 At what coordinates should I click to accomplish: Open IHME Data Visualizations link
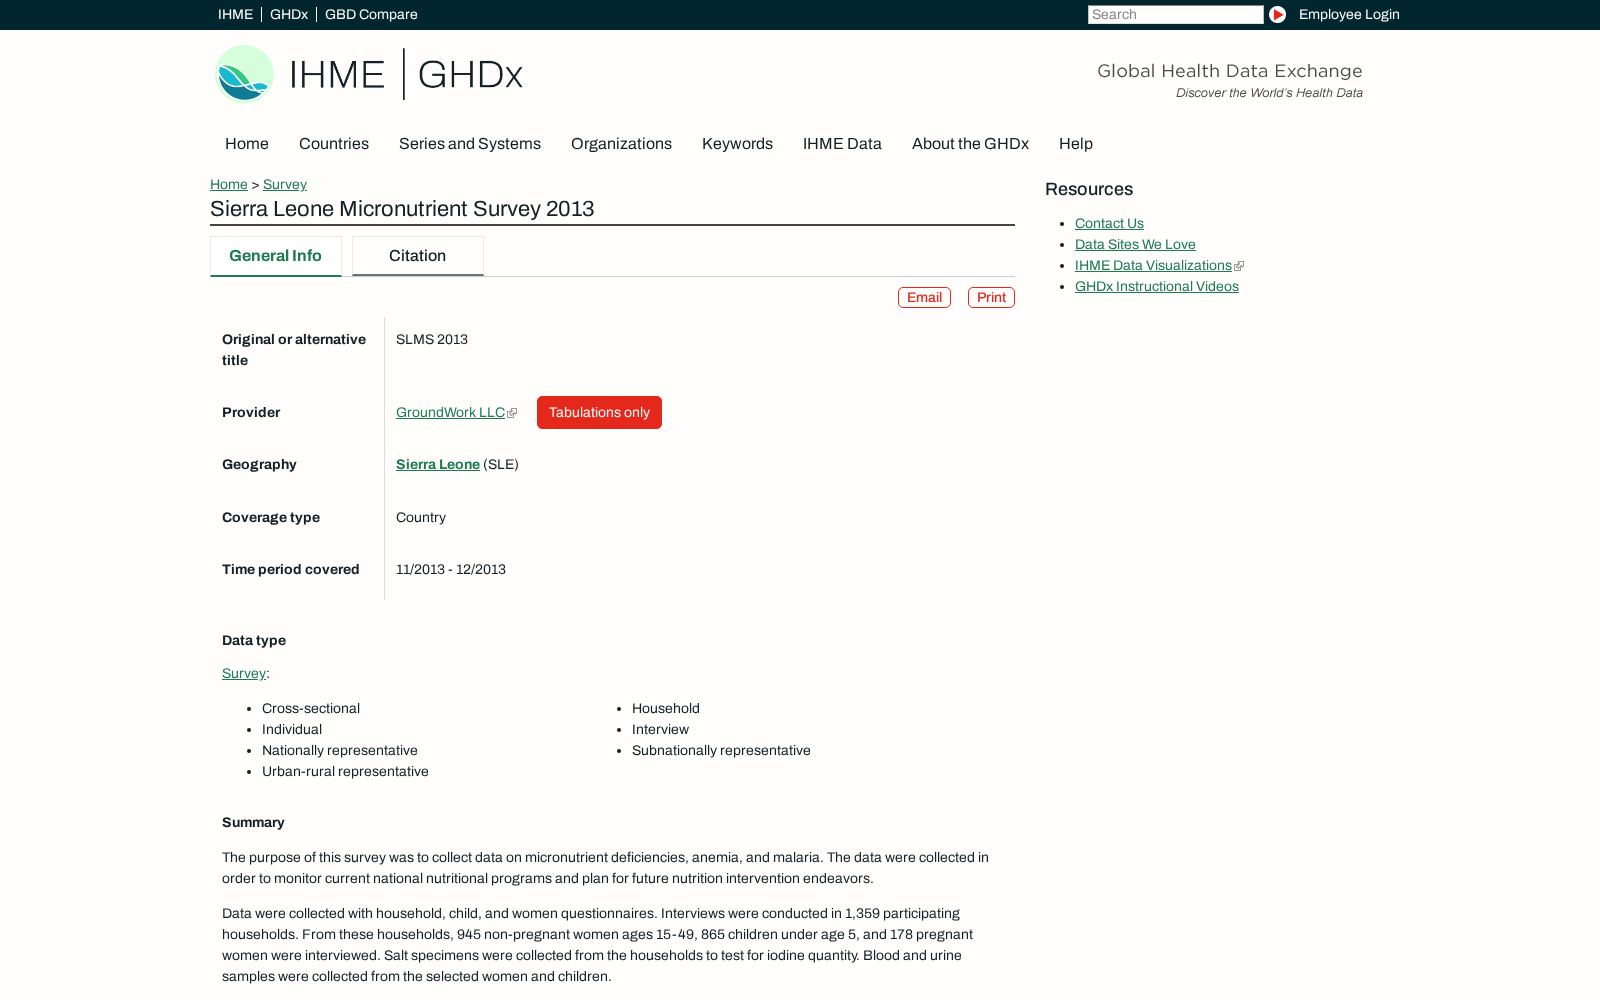[1153, 265]
